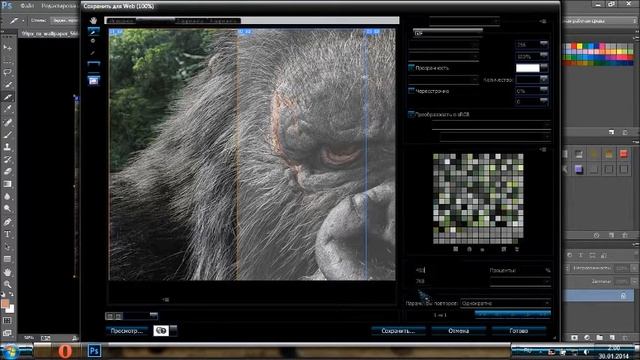Open the GIF format dropdown
Viewport: 640px width, 360px height.
click(x=448, y=33)
